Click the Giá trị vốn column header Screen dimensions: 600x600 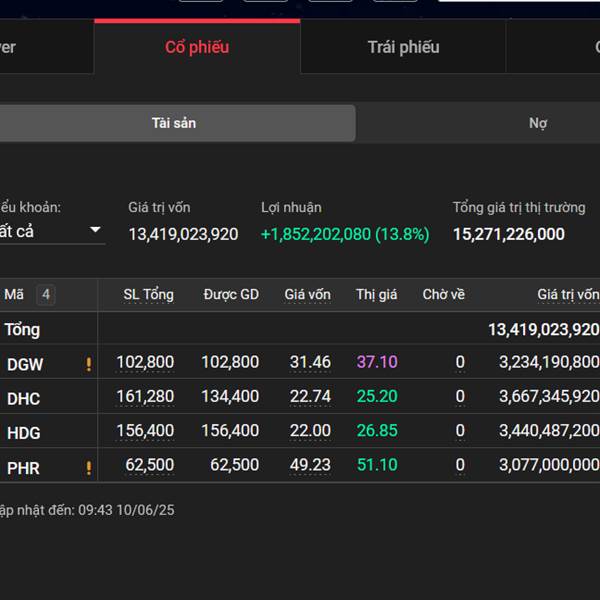568,295
